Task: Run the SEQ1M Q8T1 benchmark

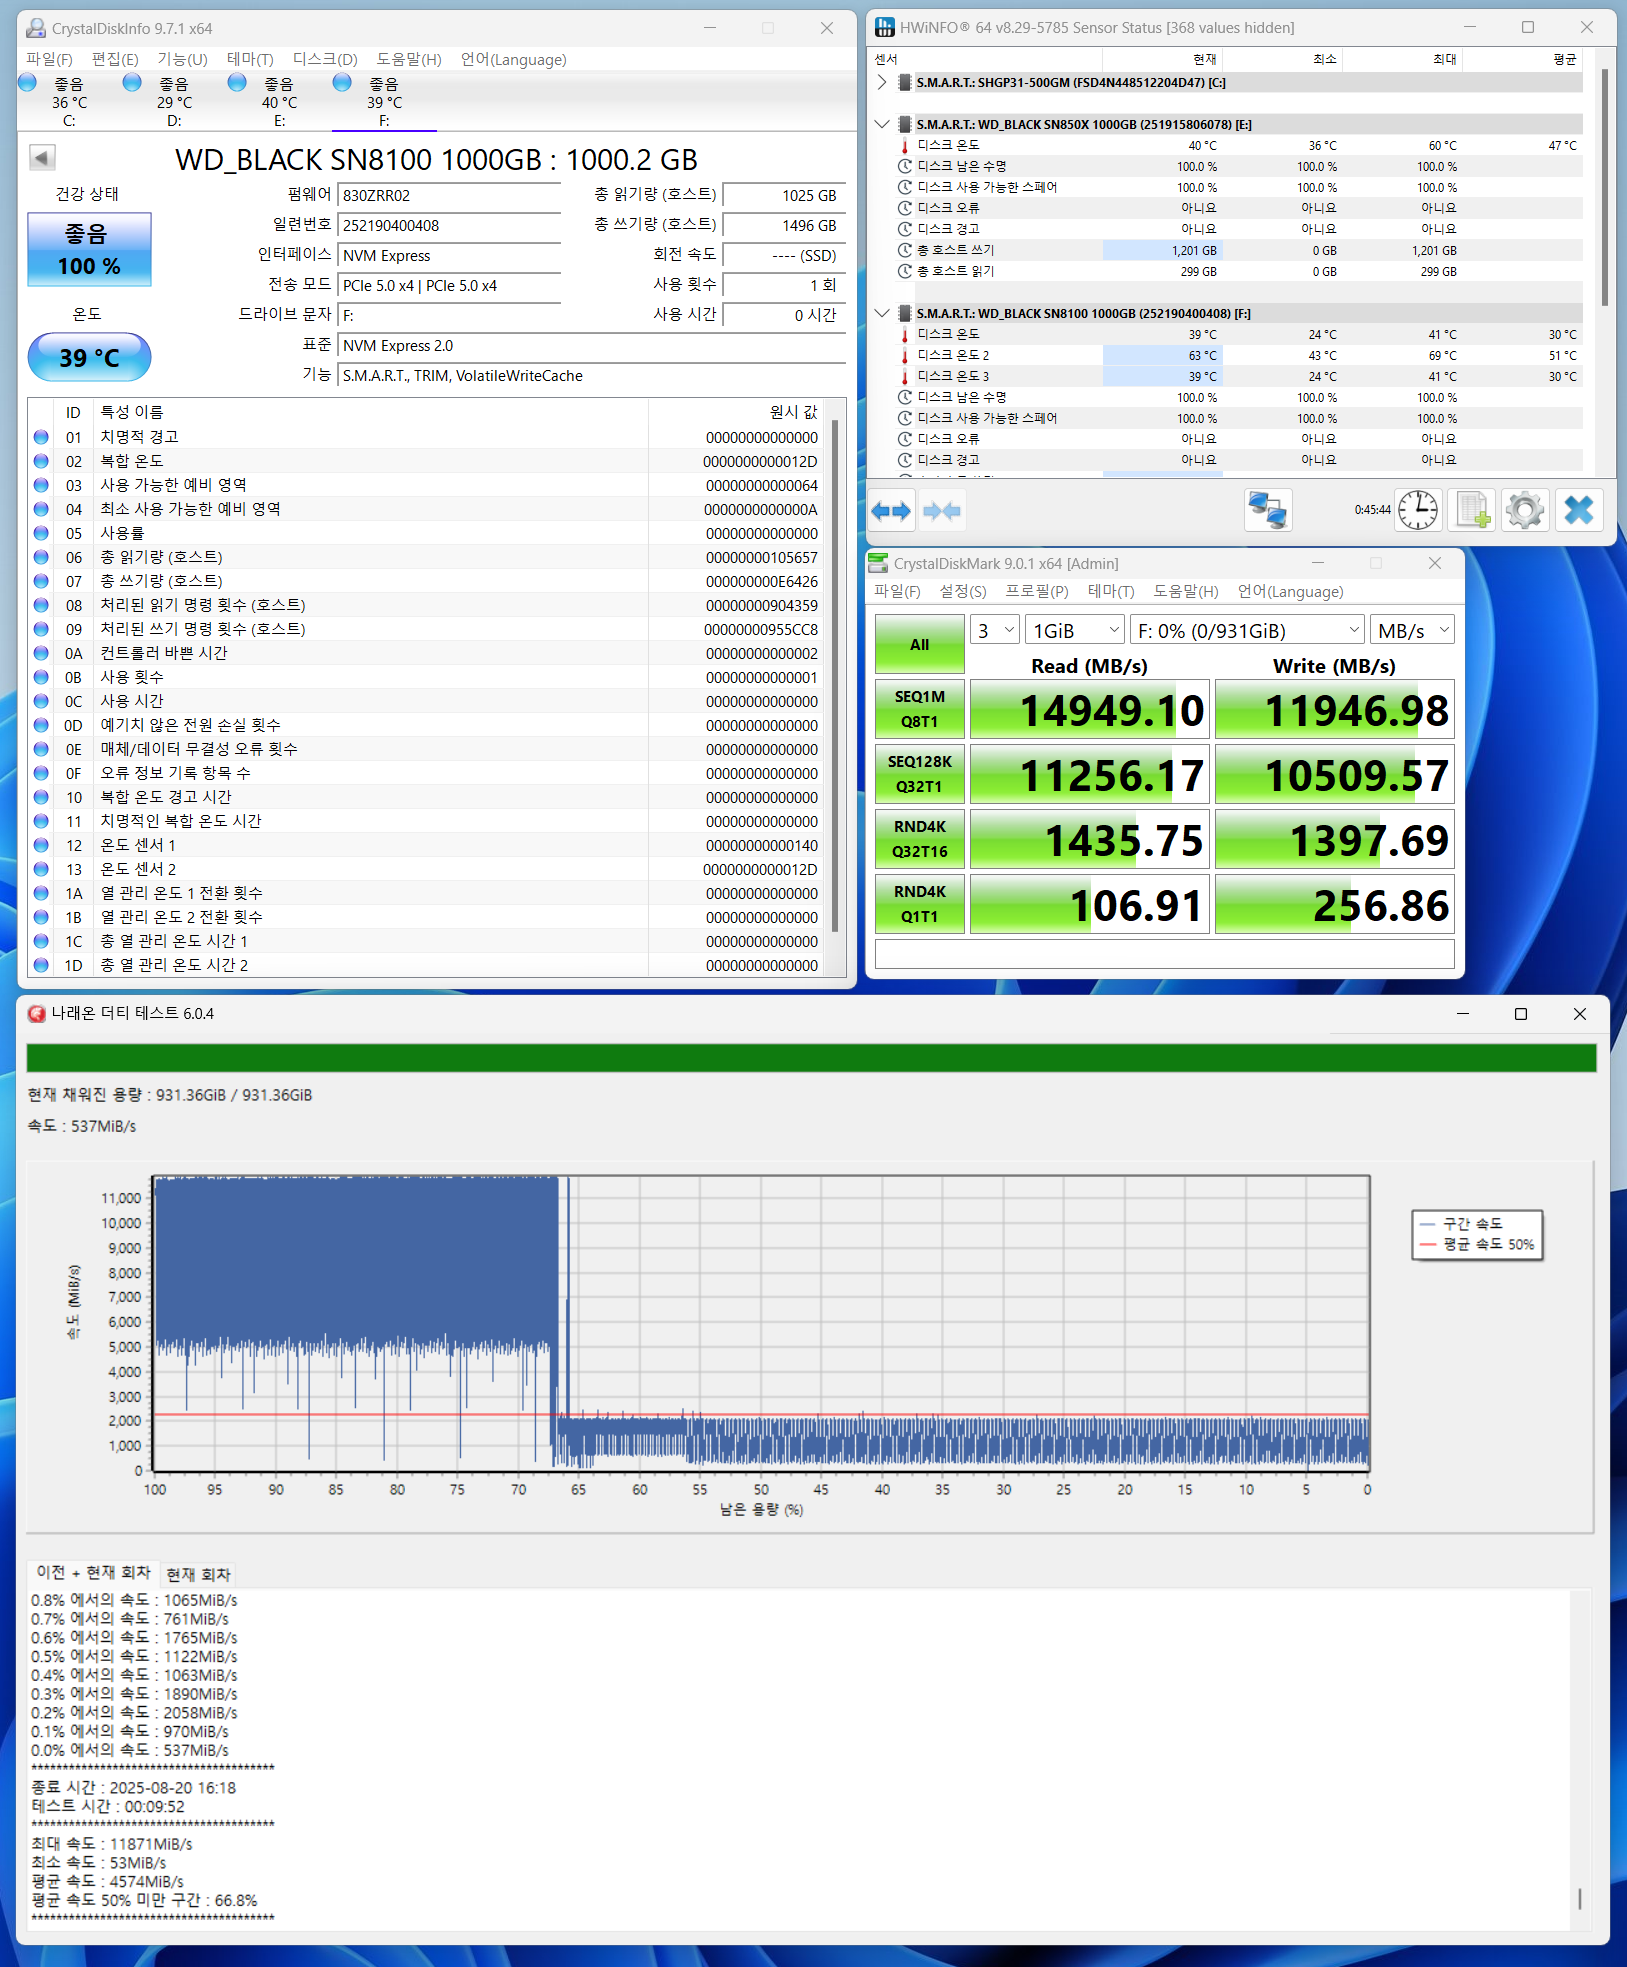Action: pyautogui.click(x=919, y=709)
